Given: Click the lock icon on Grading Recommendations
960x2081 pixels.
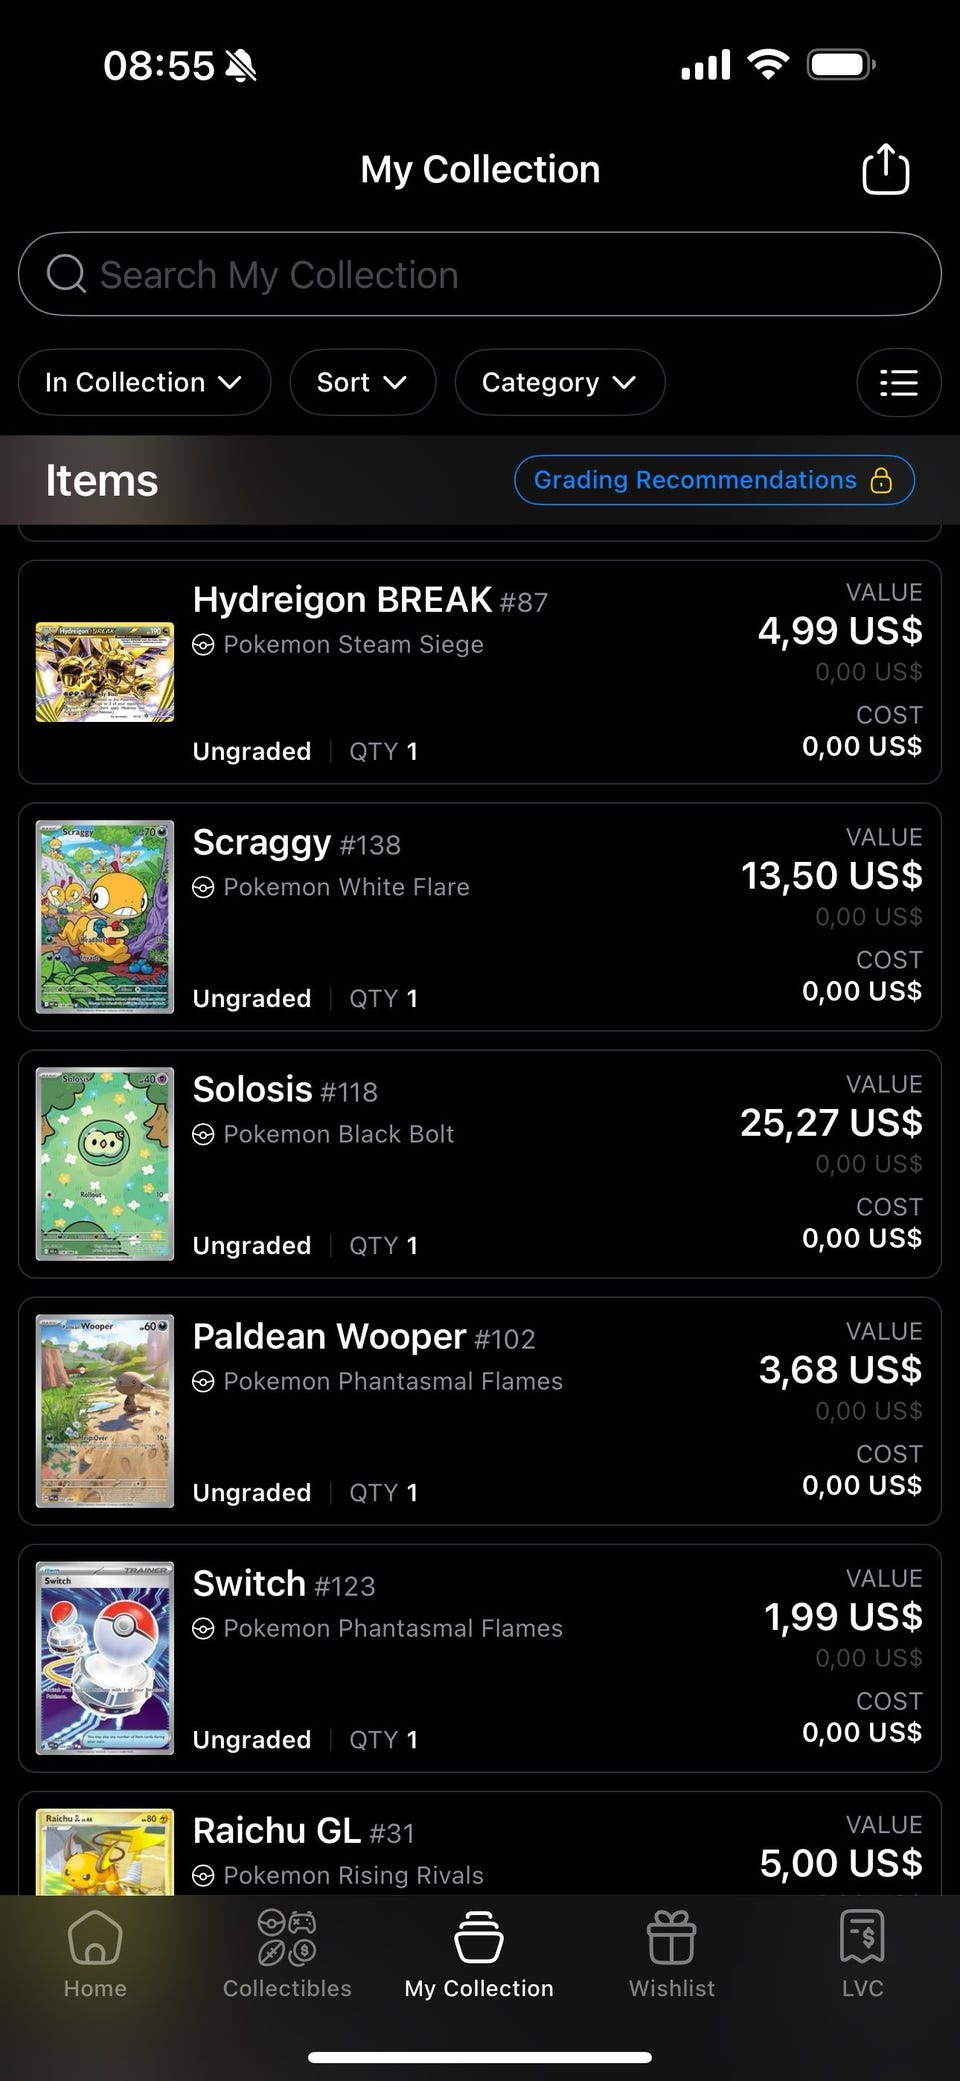Looking at the screenshot, I should (881, 480).
